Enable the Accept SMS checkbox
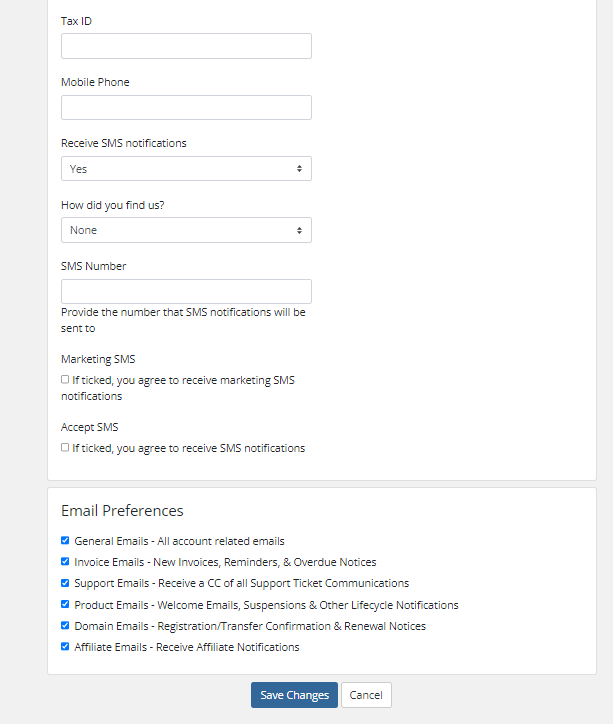613x724 pixels. [65, 447]
